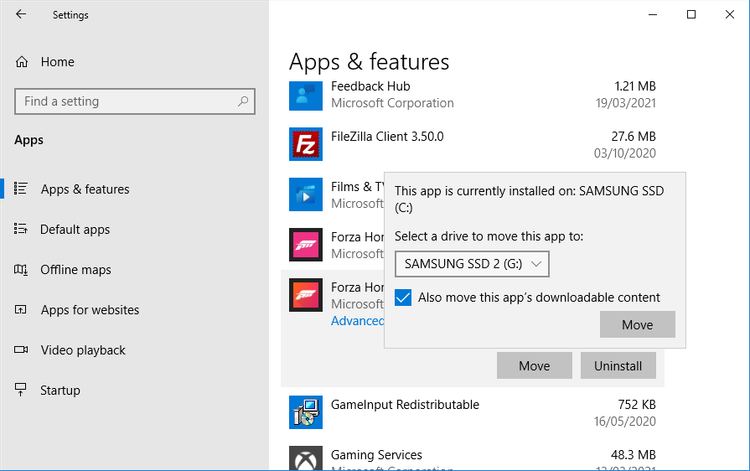Click the Gaming Services Xbox icon
Viewport: 750px width, 471px height.
pyautogui.click(x=306, y=458)
